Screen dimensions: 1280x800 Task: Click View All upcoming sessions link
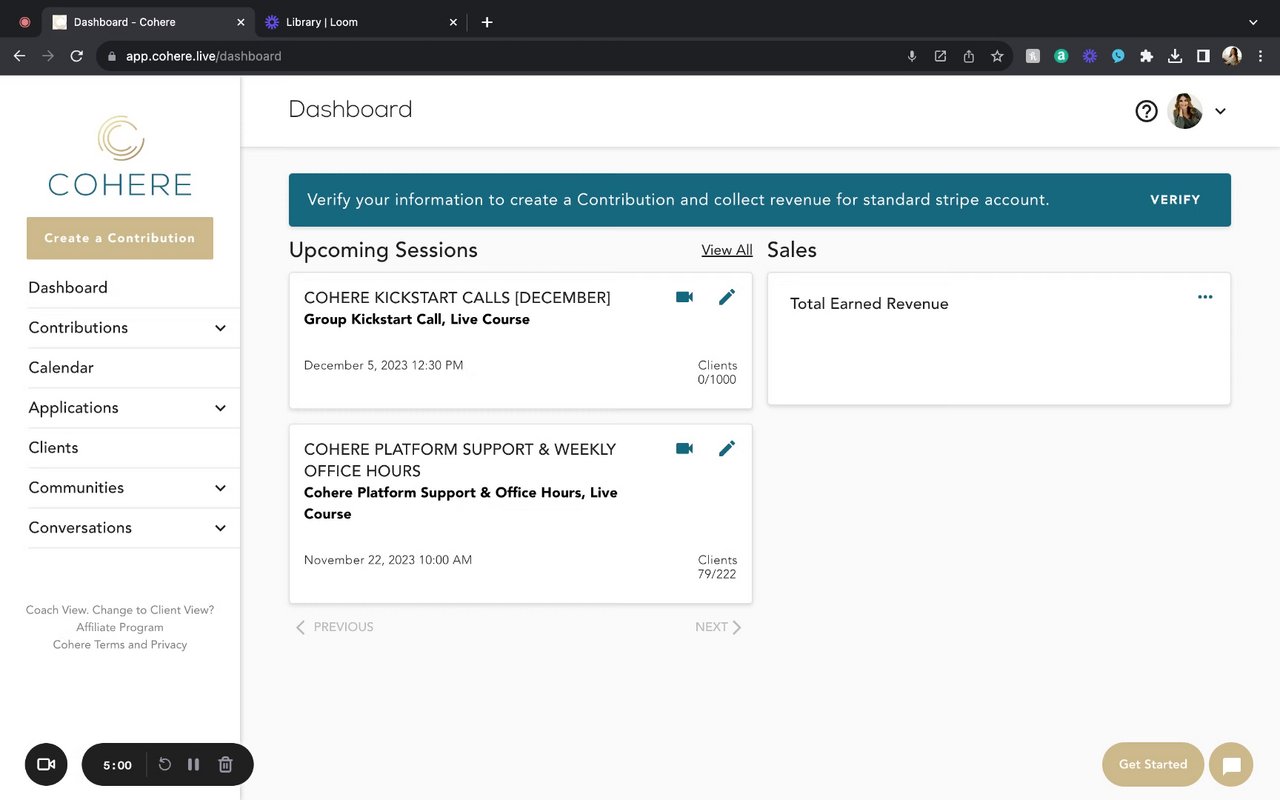coord(727,250)
